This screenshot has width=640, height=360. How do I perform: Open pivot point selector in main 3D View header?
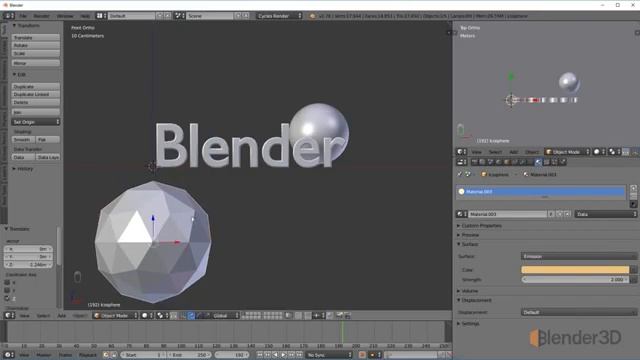162,316
